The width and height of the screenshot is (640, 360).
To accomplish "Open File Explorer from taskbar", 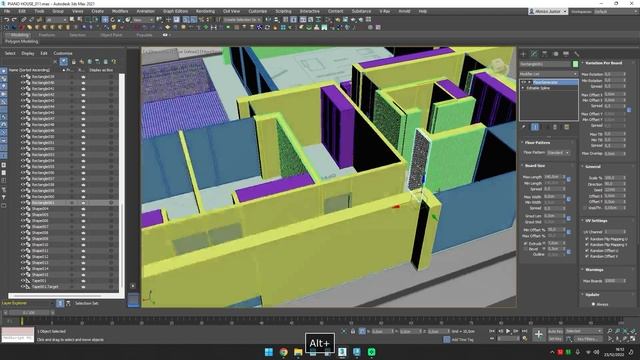I will click(x=298, y=352).
